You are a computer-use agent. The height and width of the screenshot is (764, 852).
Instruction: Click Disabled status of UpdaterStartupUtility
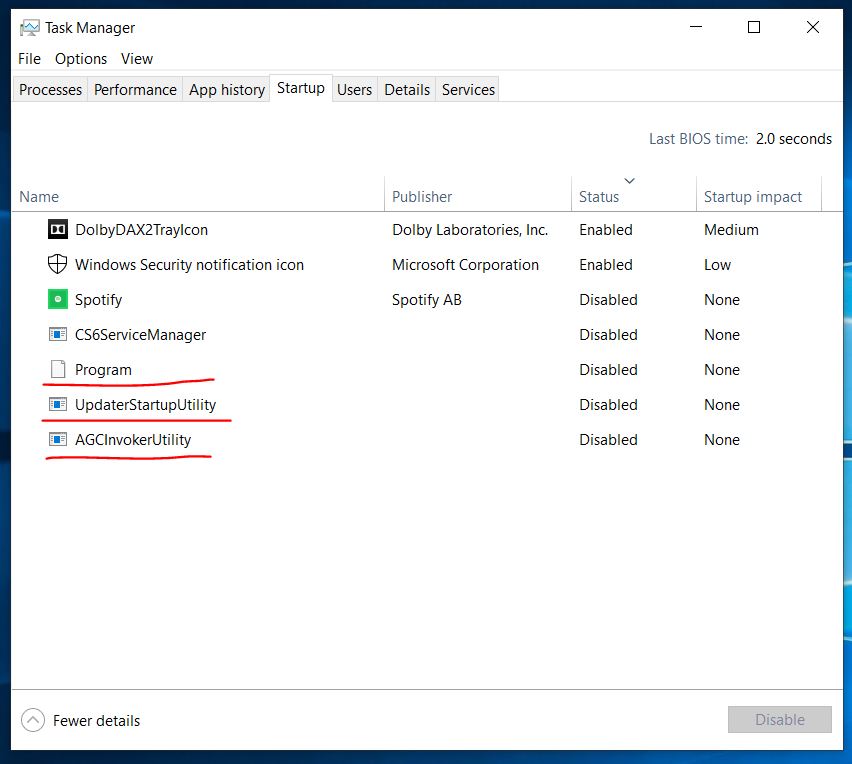(x=608, y=405)
